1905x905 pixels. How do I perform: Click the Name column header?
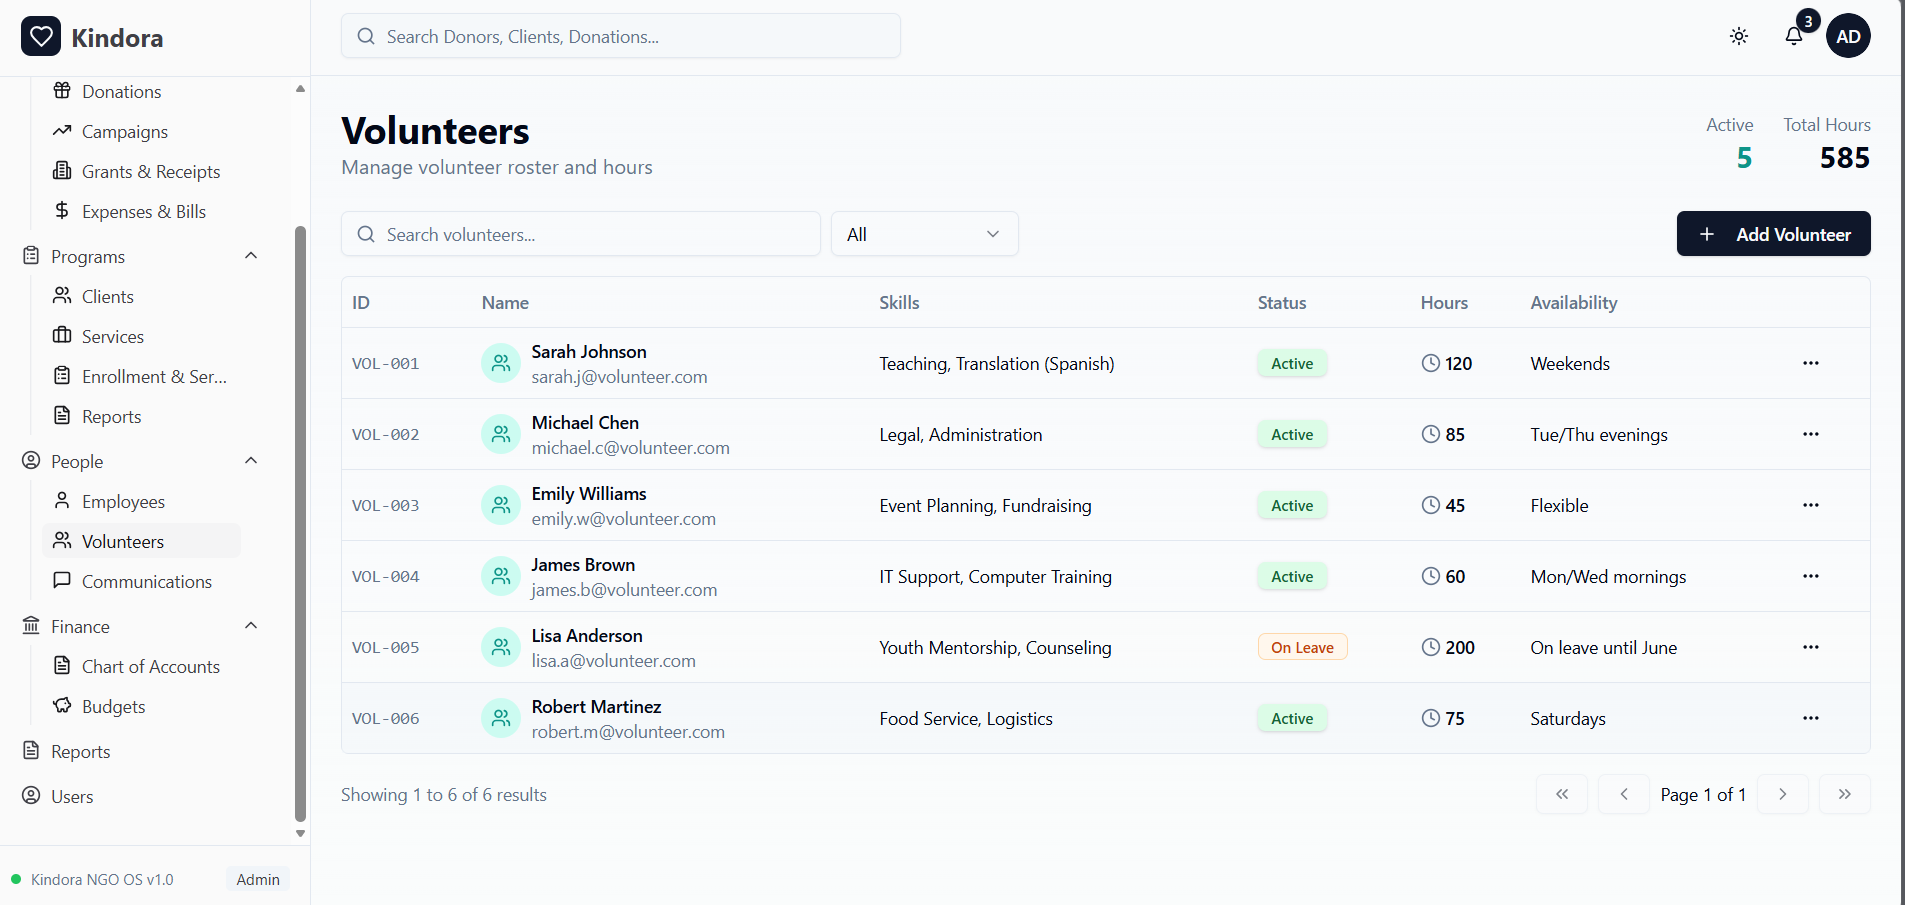[x=505, y=303]
